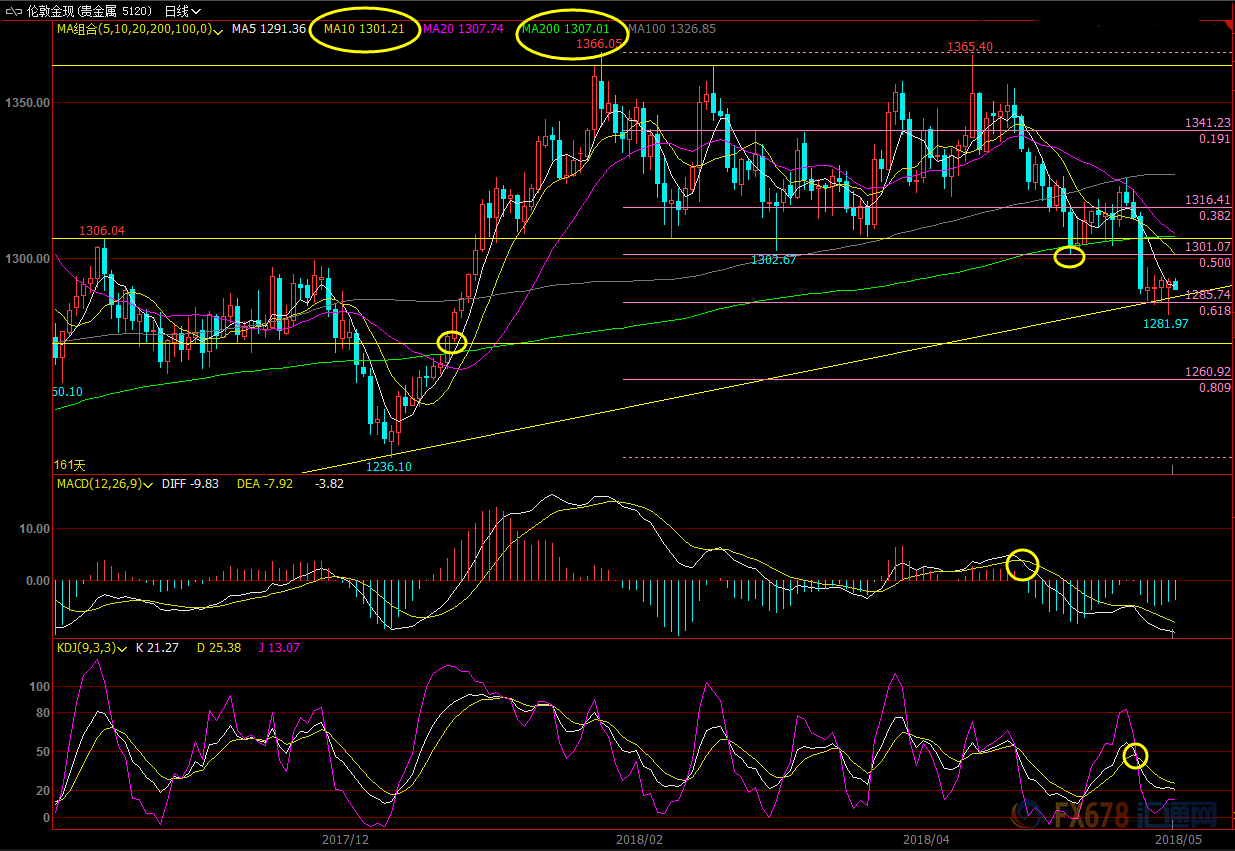This screenshot has height=851, width=1235.
Task: Click the 2018/02 date axis label
Action: [x=640, y=840]
